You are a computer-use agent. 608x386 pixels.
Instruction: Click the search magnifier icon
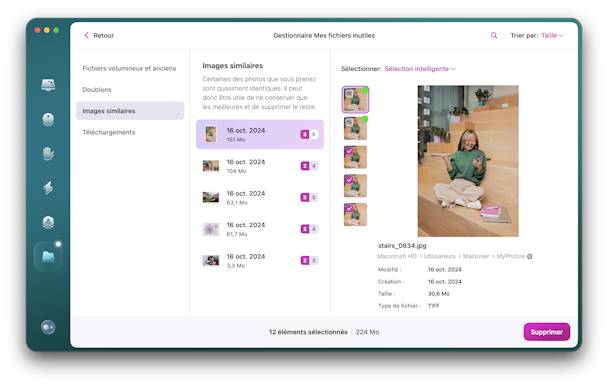[x=494, y=35]
